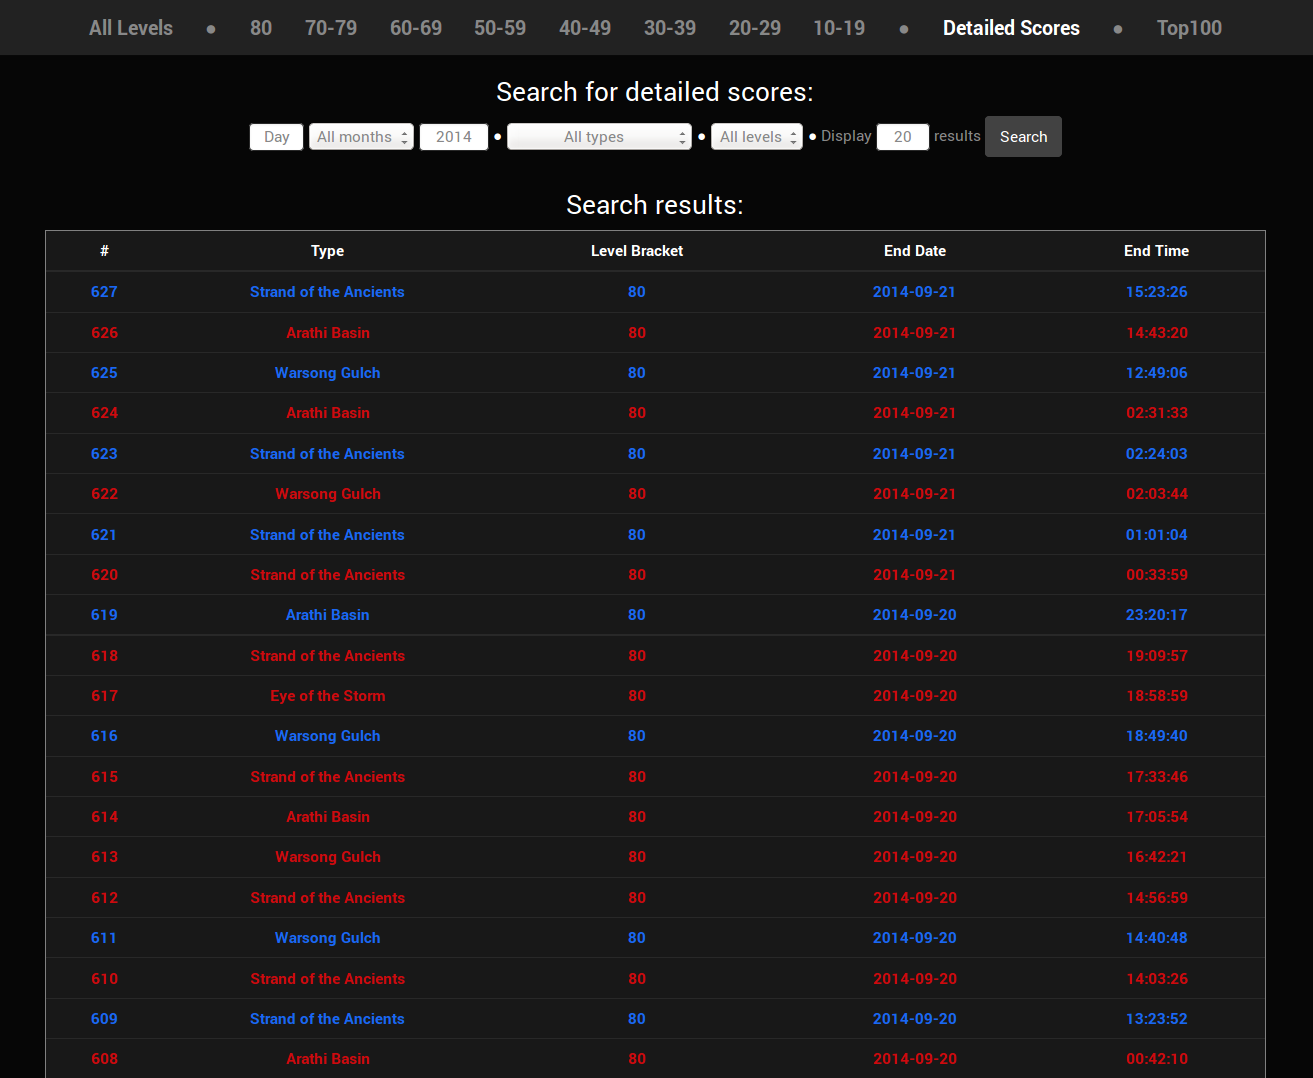Open match number 621
This screenshot has height=1078, width=1313.
click(x=104, y=535)
